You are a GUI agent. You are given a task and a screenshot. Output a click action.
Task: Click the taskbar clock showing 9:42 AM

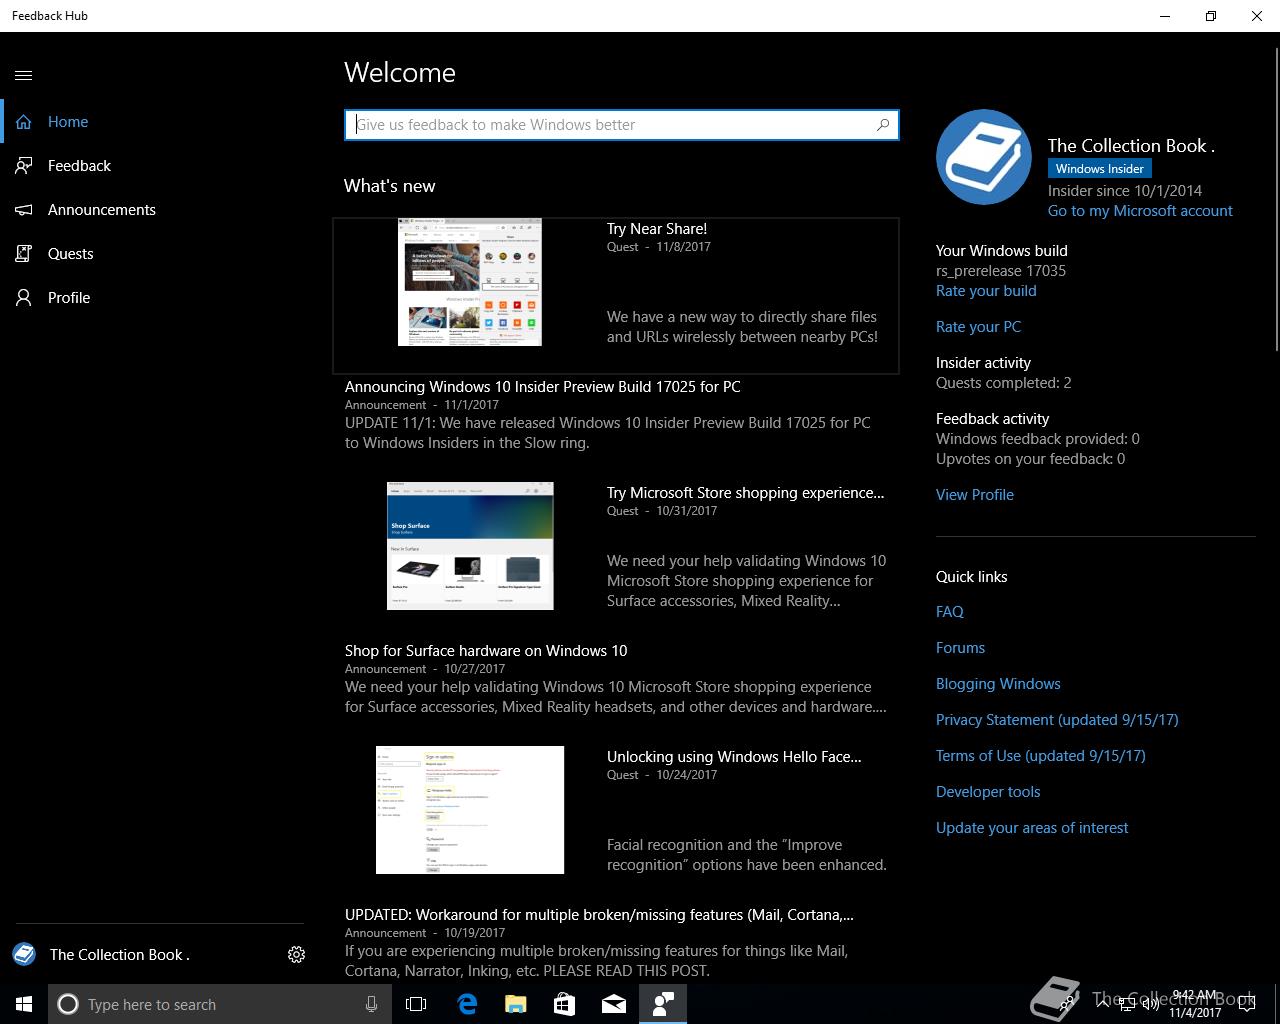1195,1004
